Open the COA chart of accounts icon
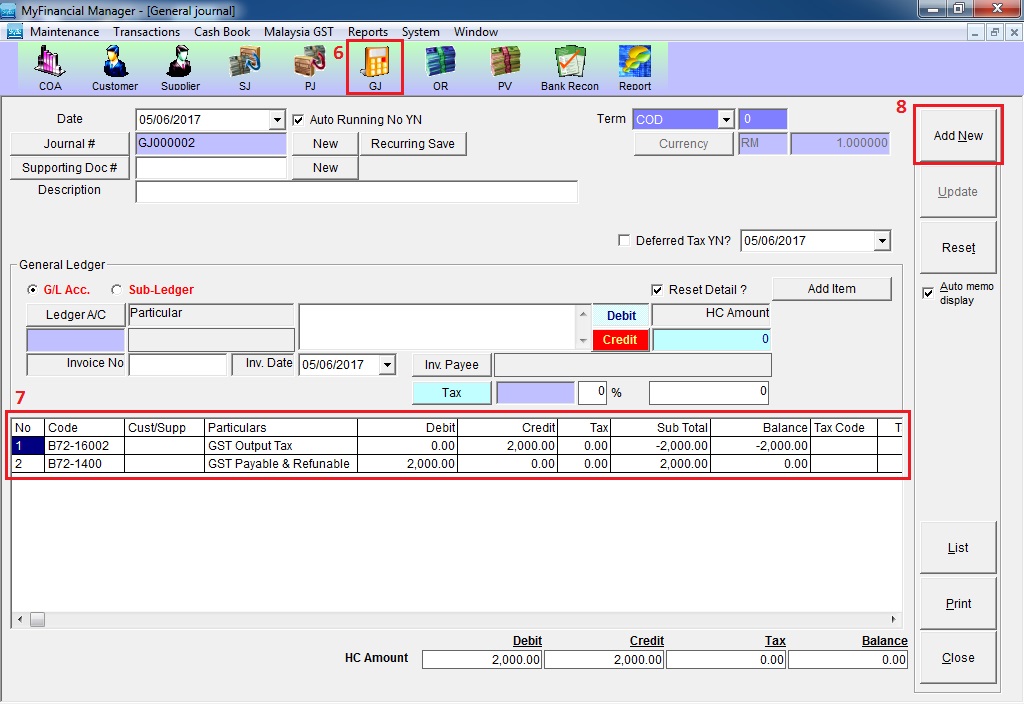This screenshot has width=1024, height=704. (50, 67)
